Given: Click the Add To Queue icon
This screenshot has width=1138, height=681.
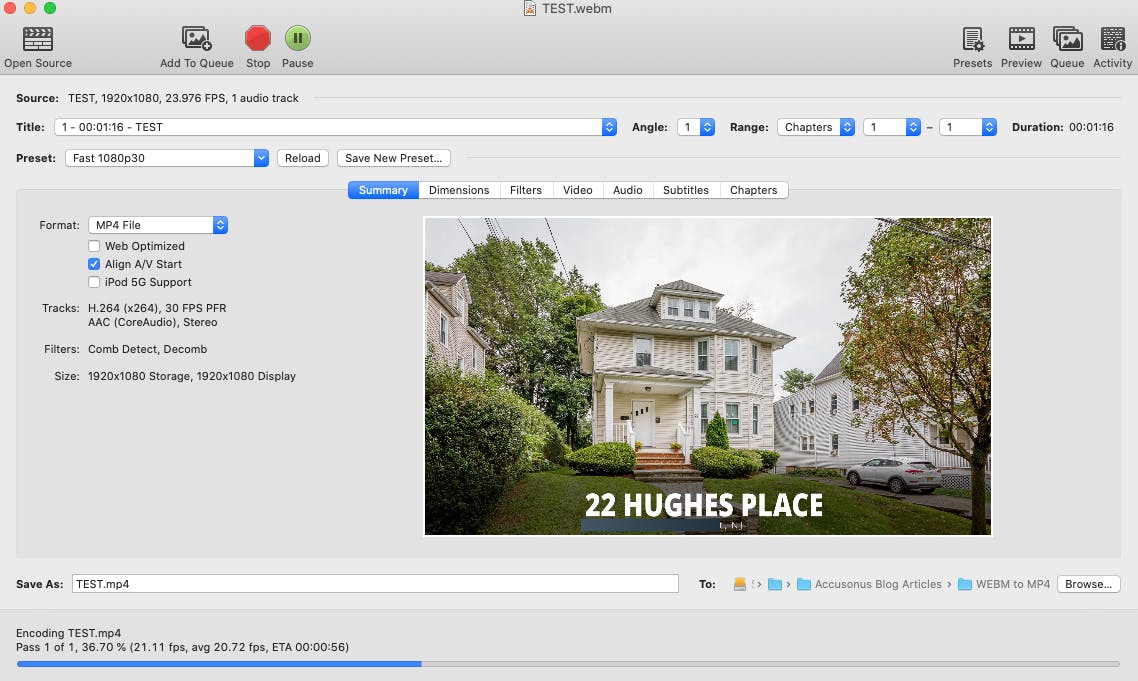Looking at the screenshot, I should pyautogui.click(x=197, y=39).
